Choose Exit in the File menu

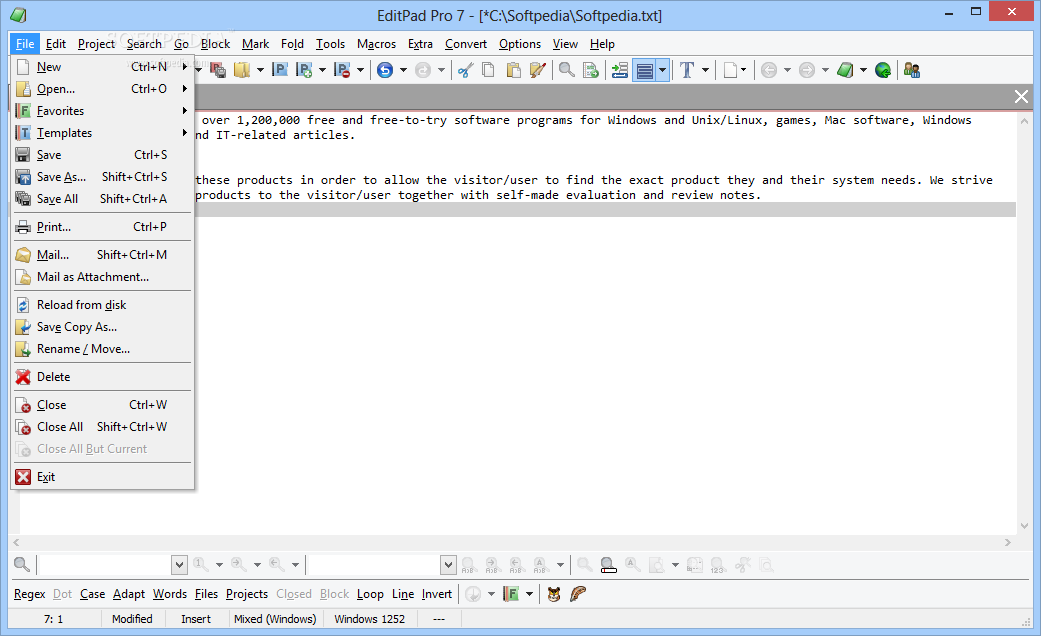pos(102,477)
